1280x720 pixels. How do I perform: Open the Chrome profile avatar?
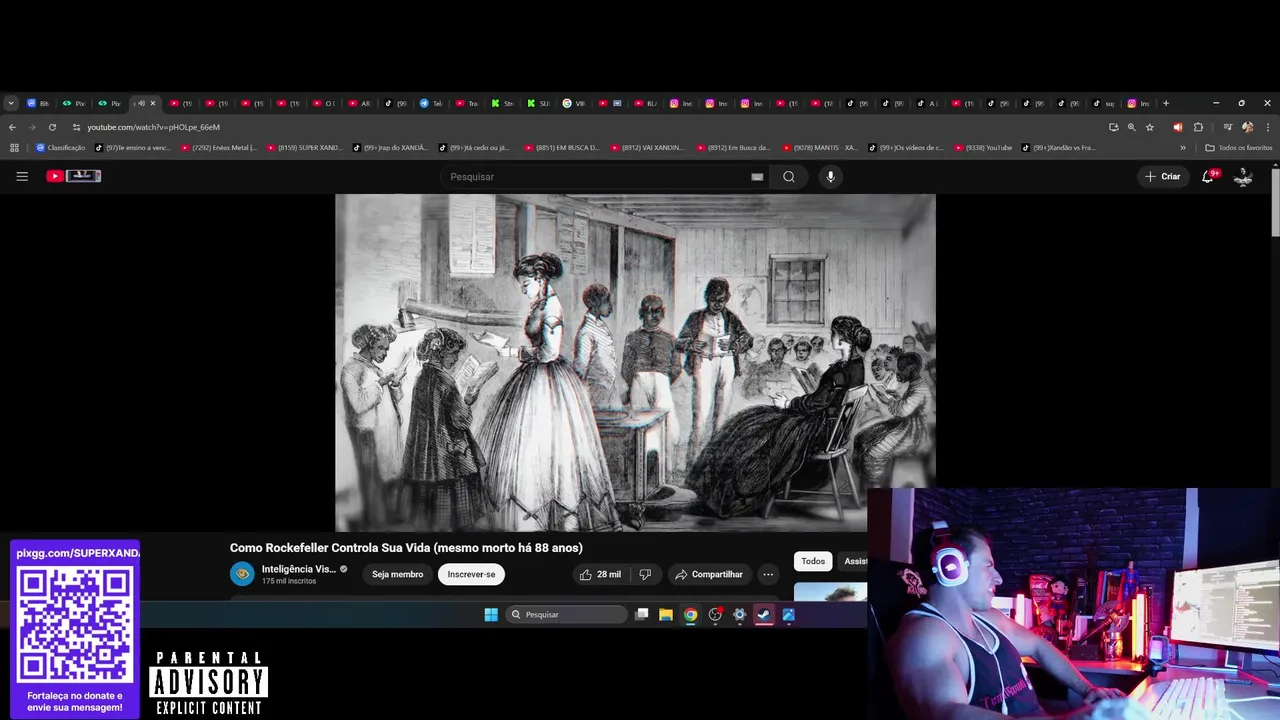(1247, 127)
